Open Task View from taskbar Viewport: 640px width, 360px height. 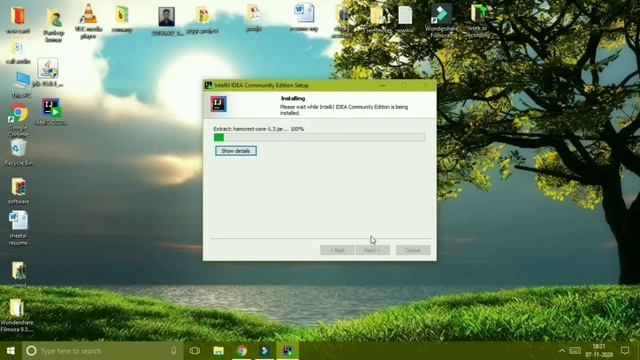point(195,351)
